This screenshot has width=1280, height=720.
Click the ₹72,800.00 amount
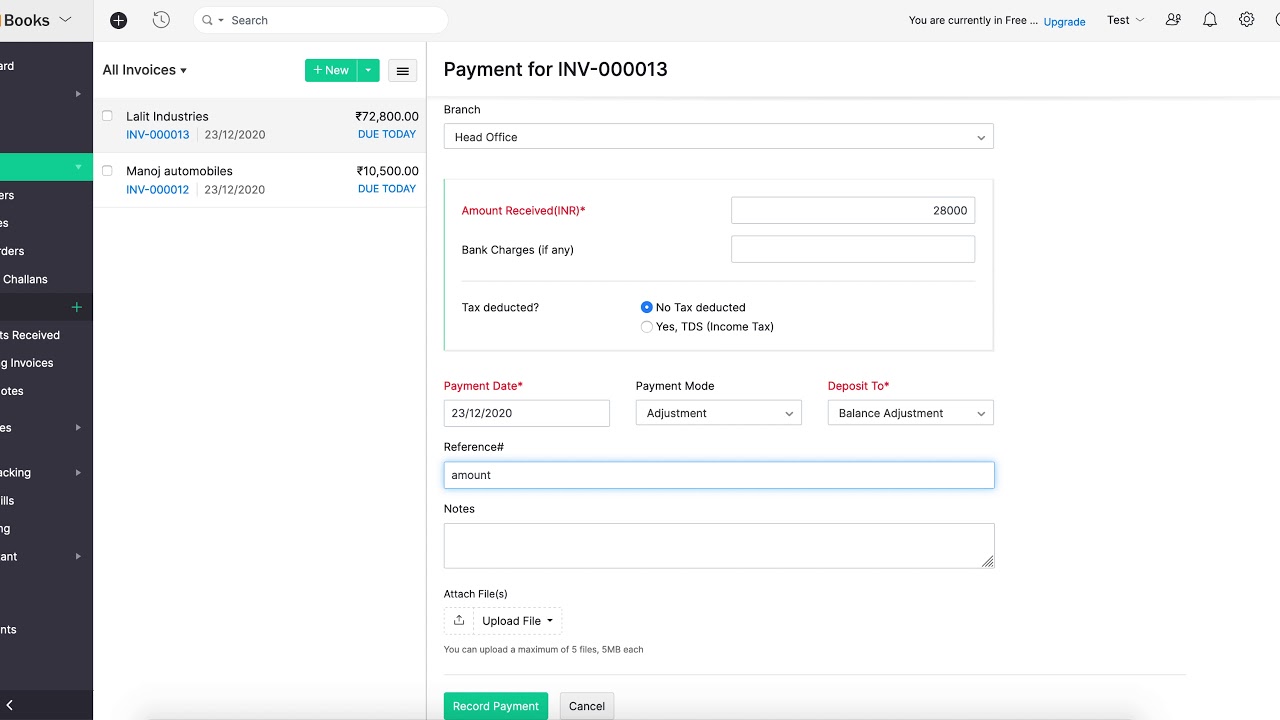387,116
